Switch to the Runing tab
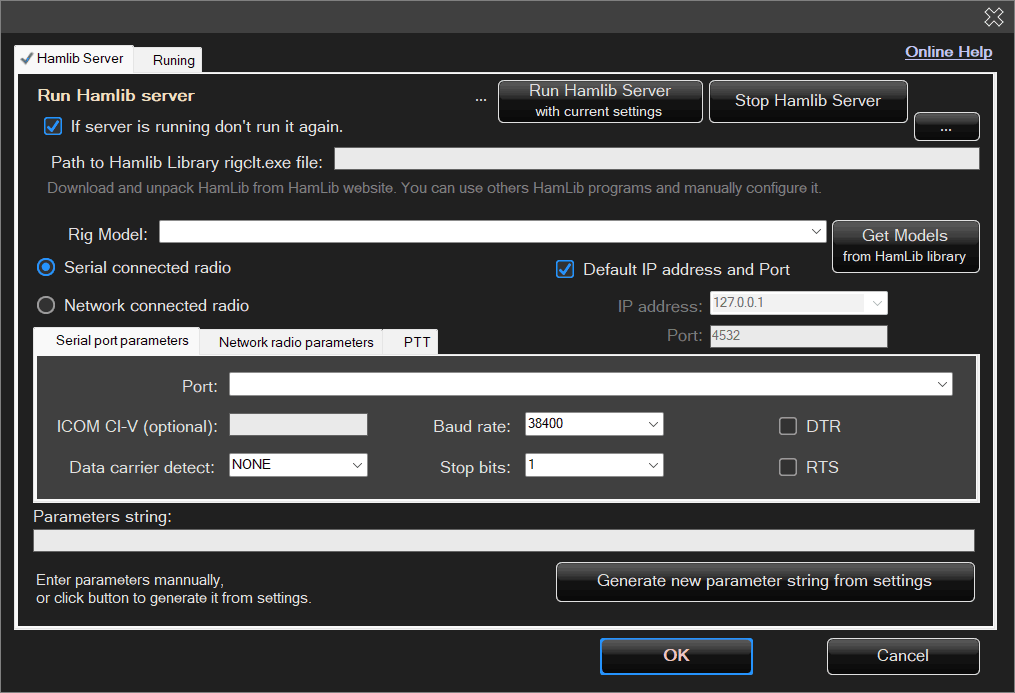 point(173,60)
